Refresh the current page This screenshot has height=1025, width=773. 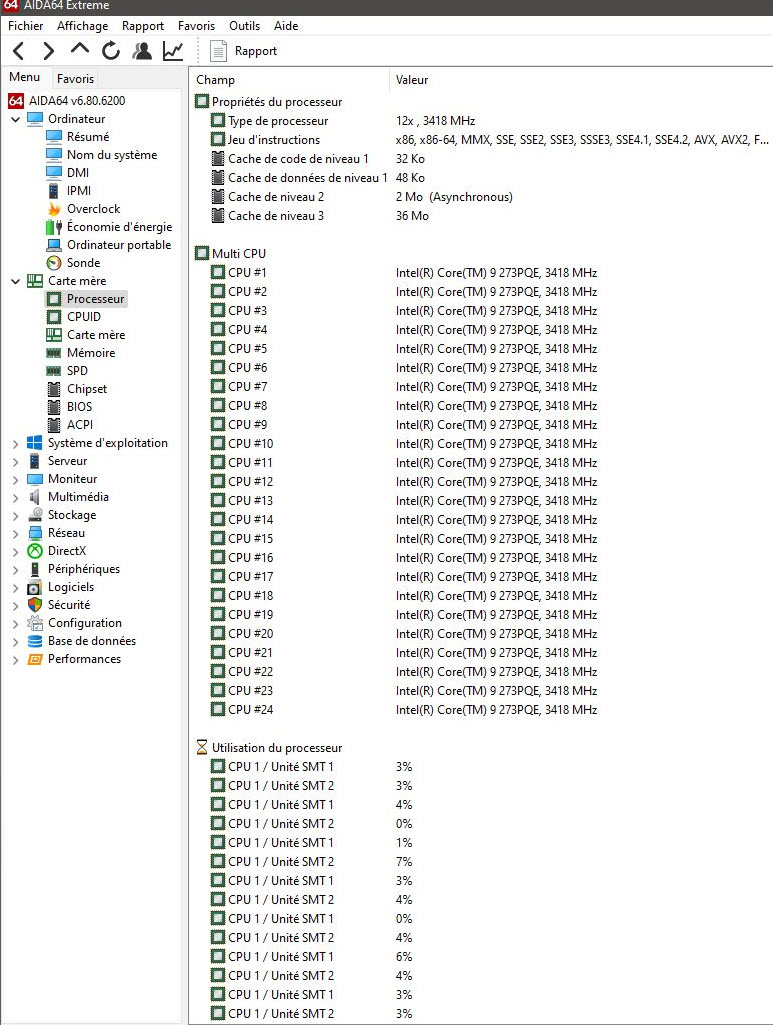point(110,51)
